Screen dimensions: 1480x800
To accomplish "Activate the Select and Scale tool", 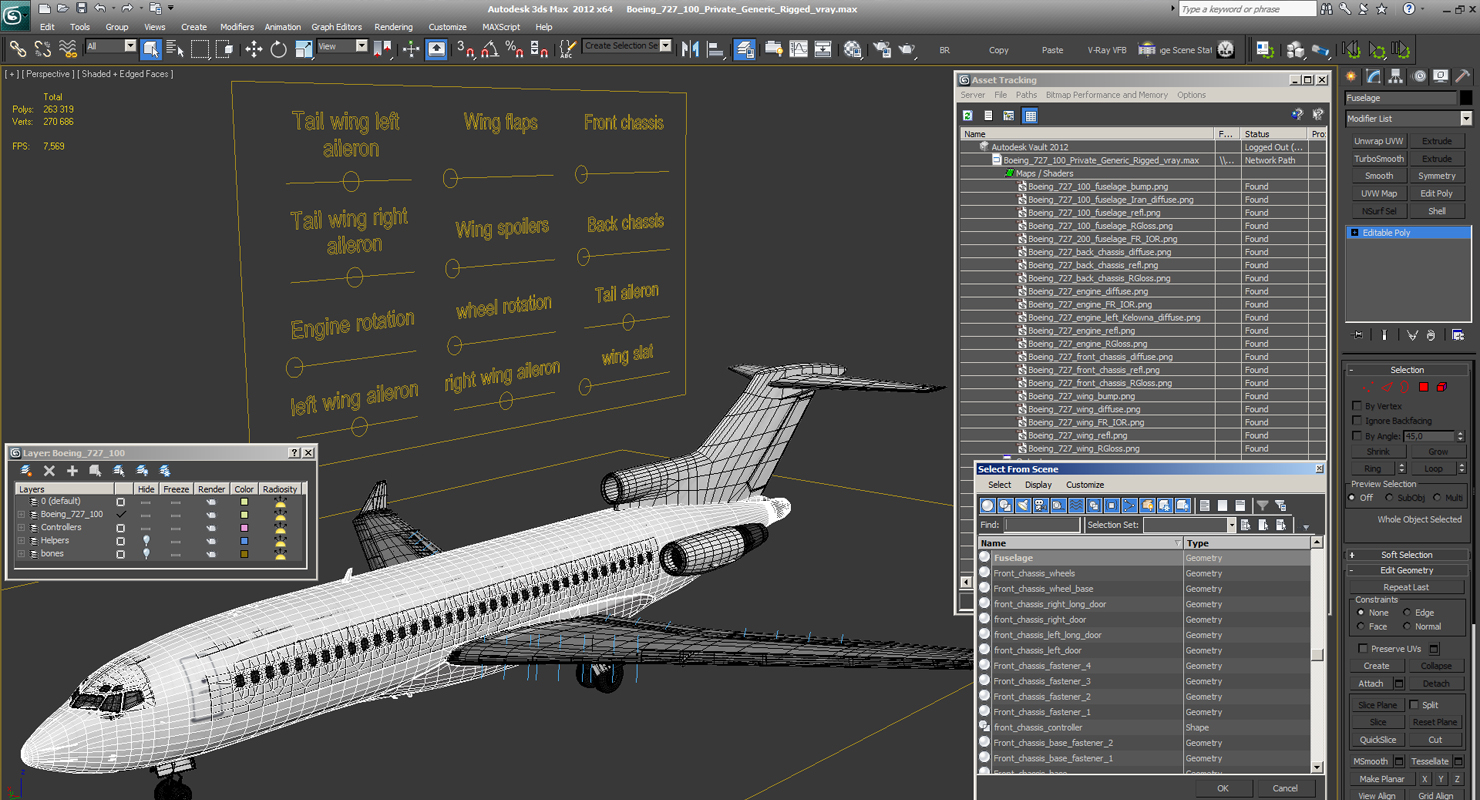I will tap(303, 48).
